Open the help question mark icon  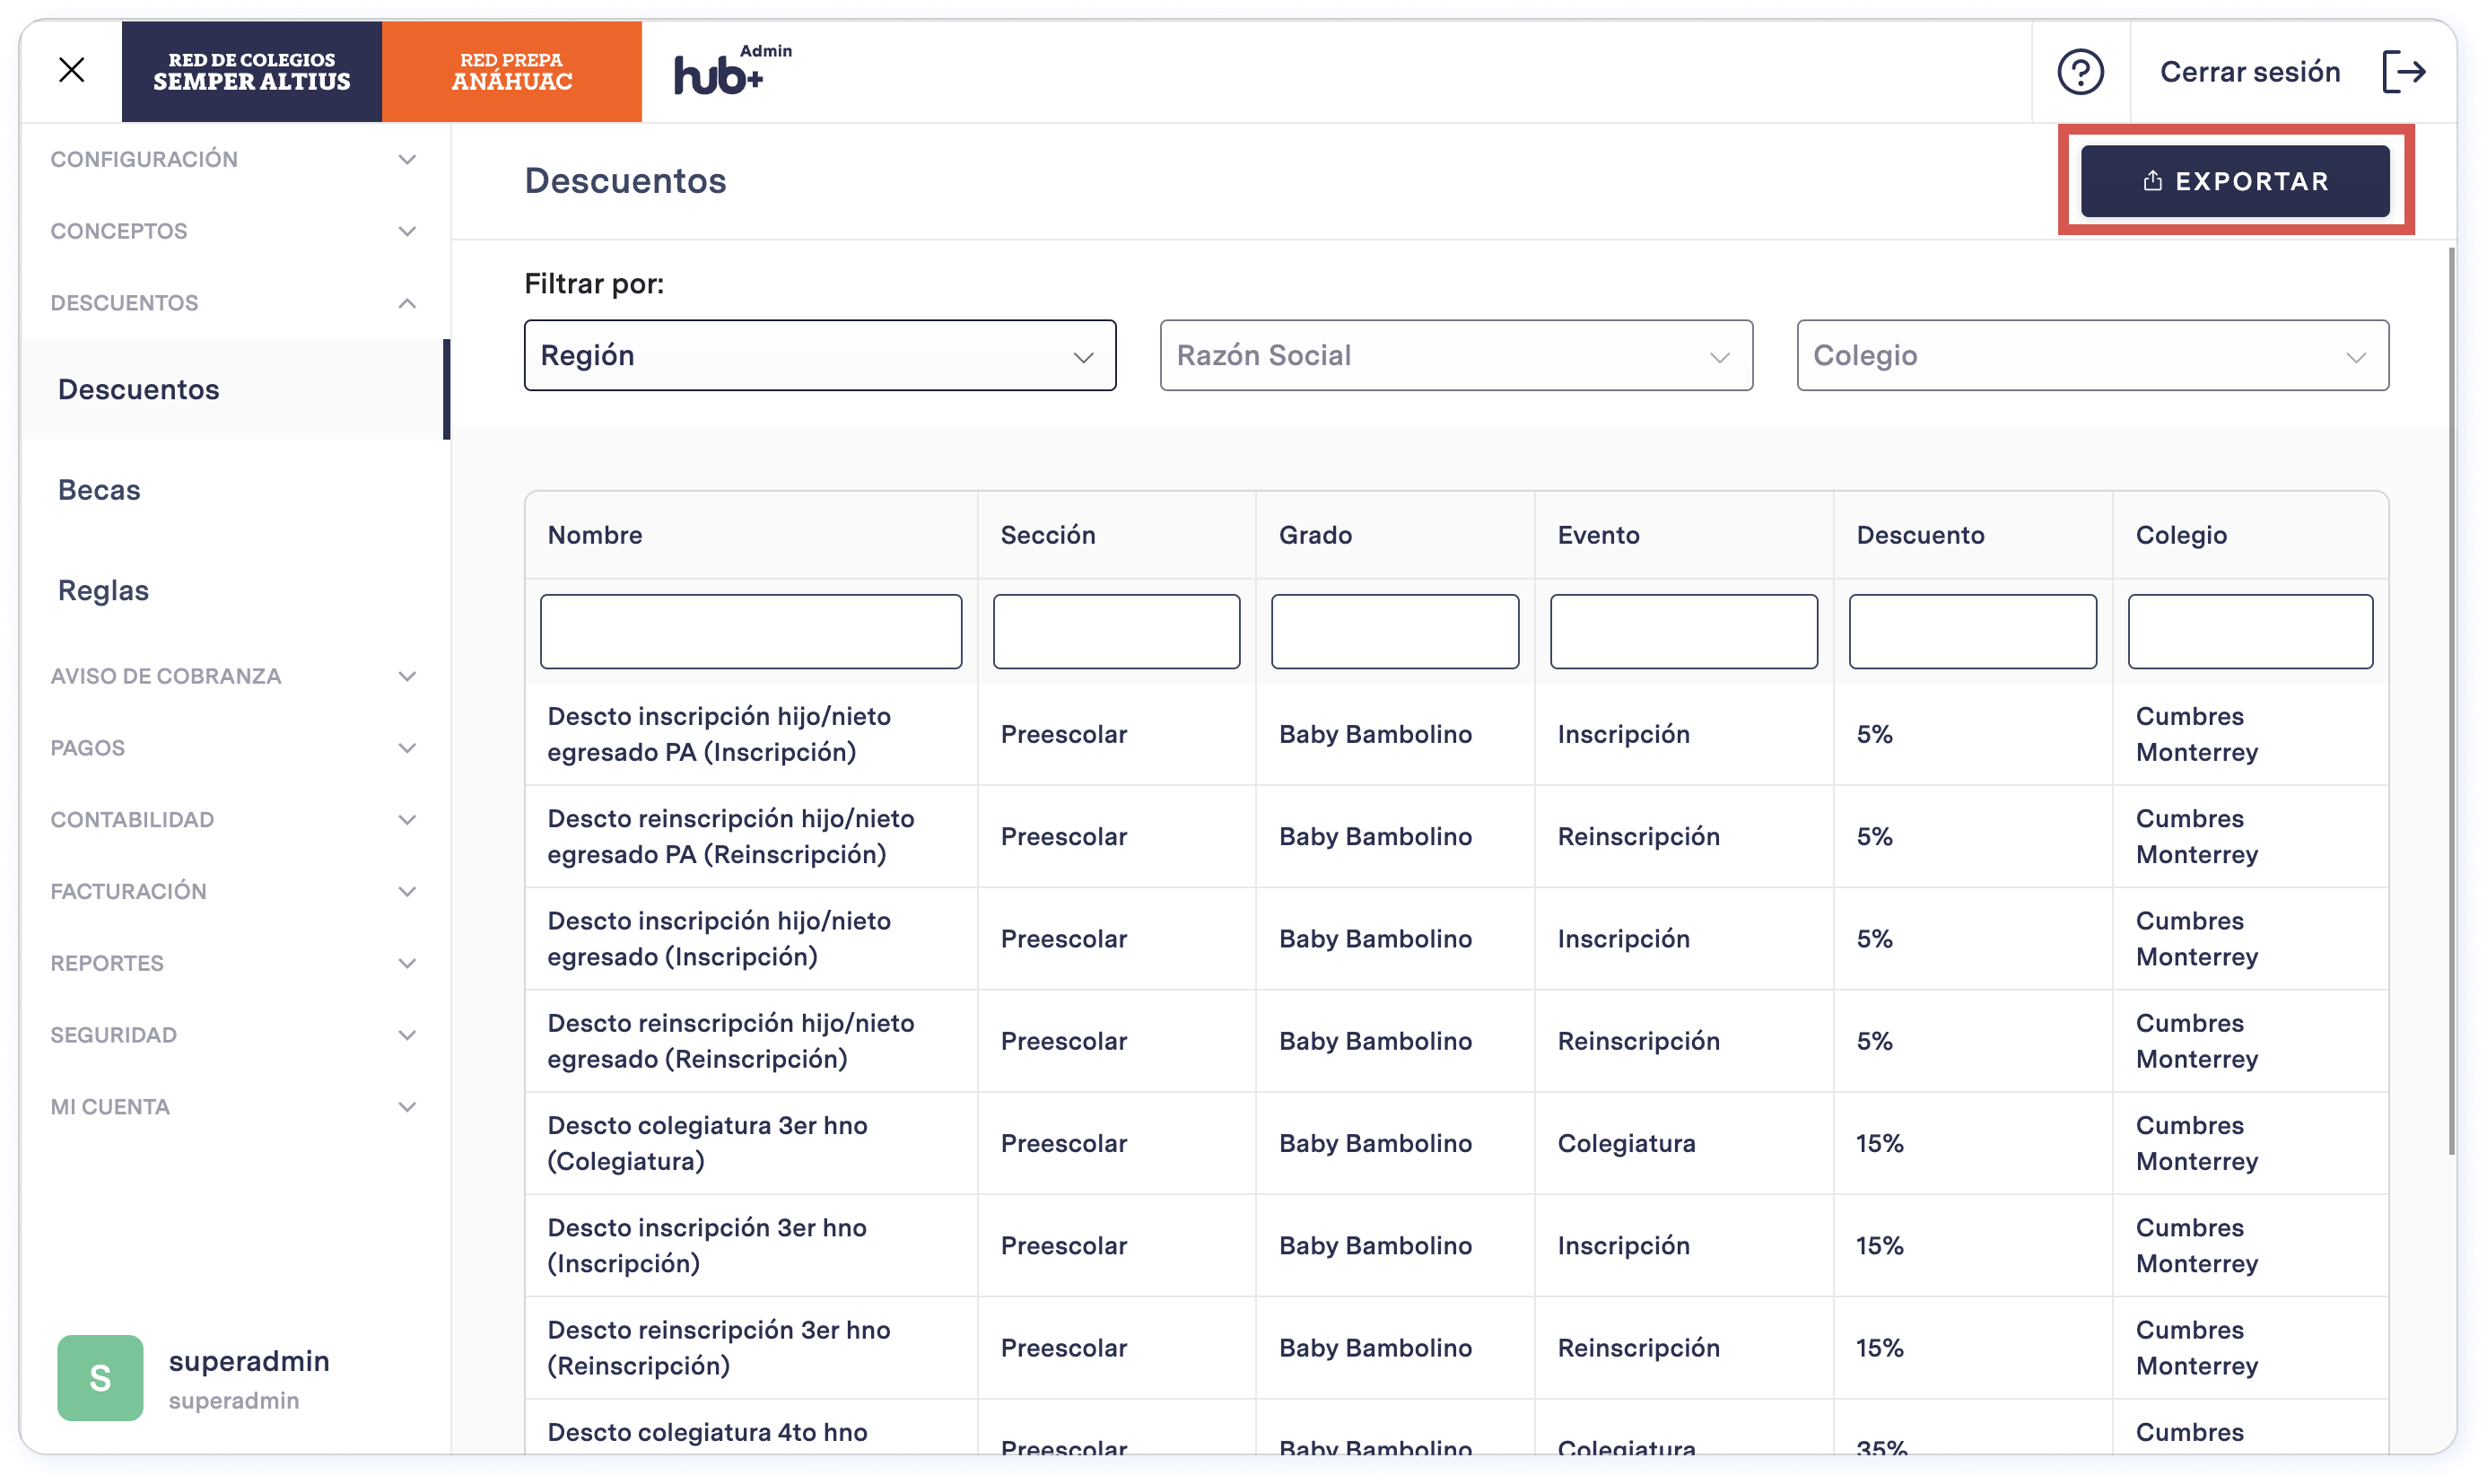point(2080,72)
